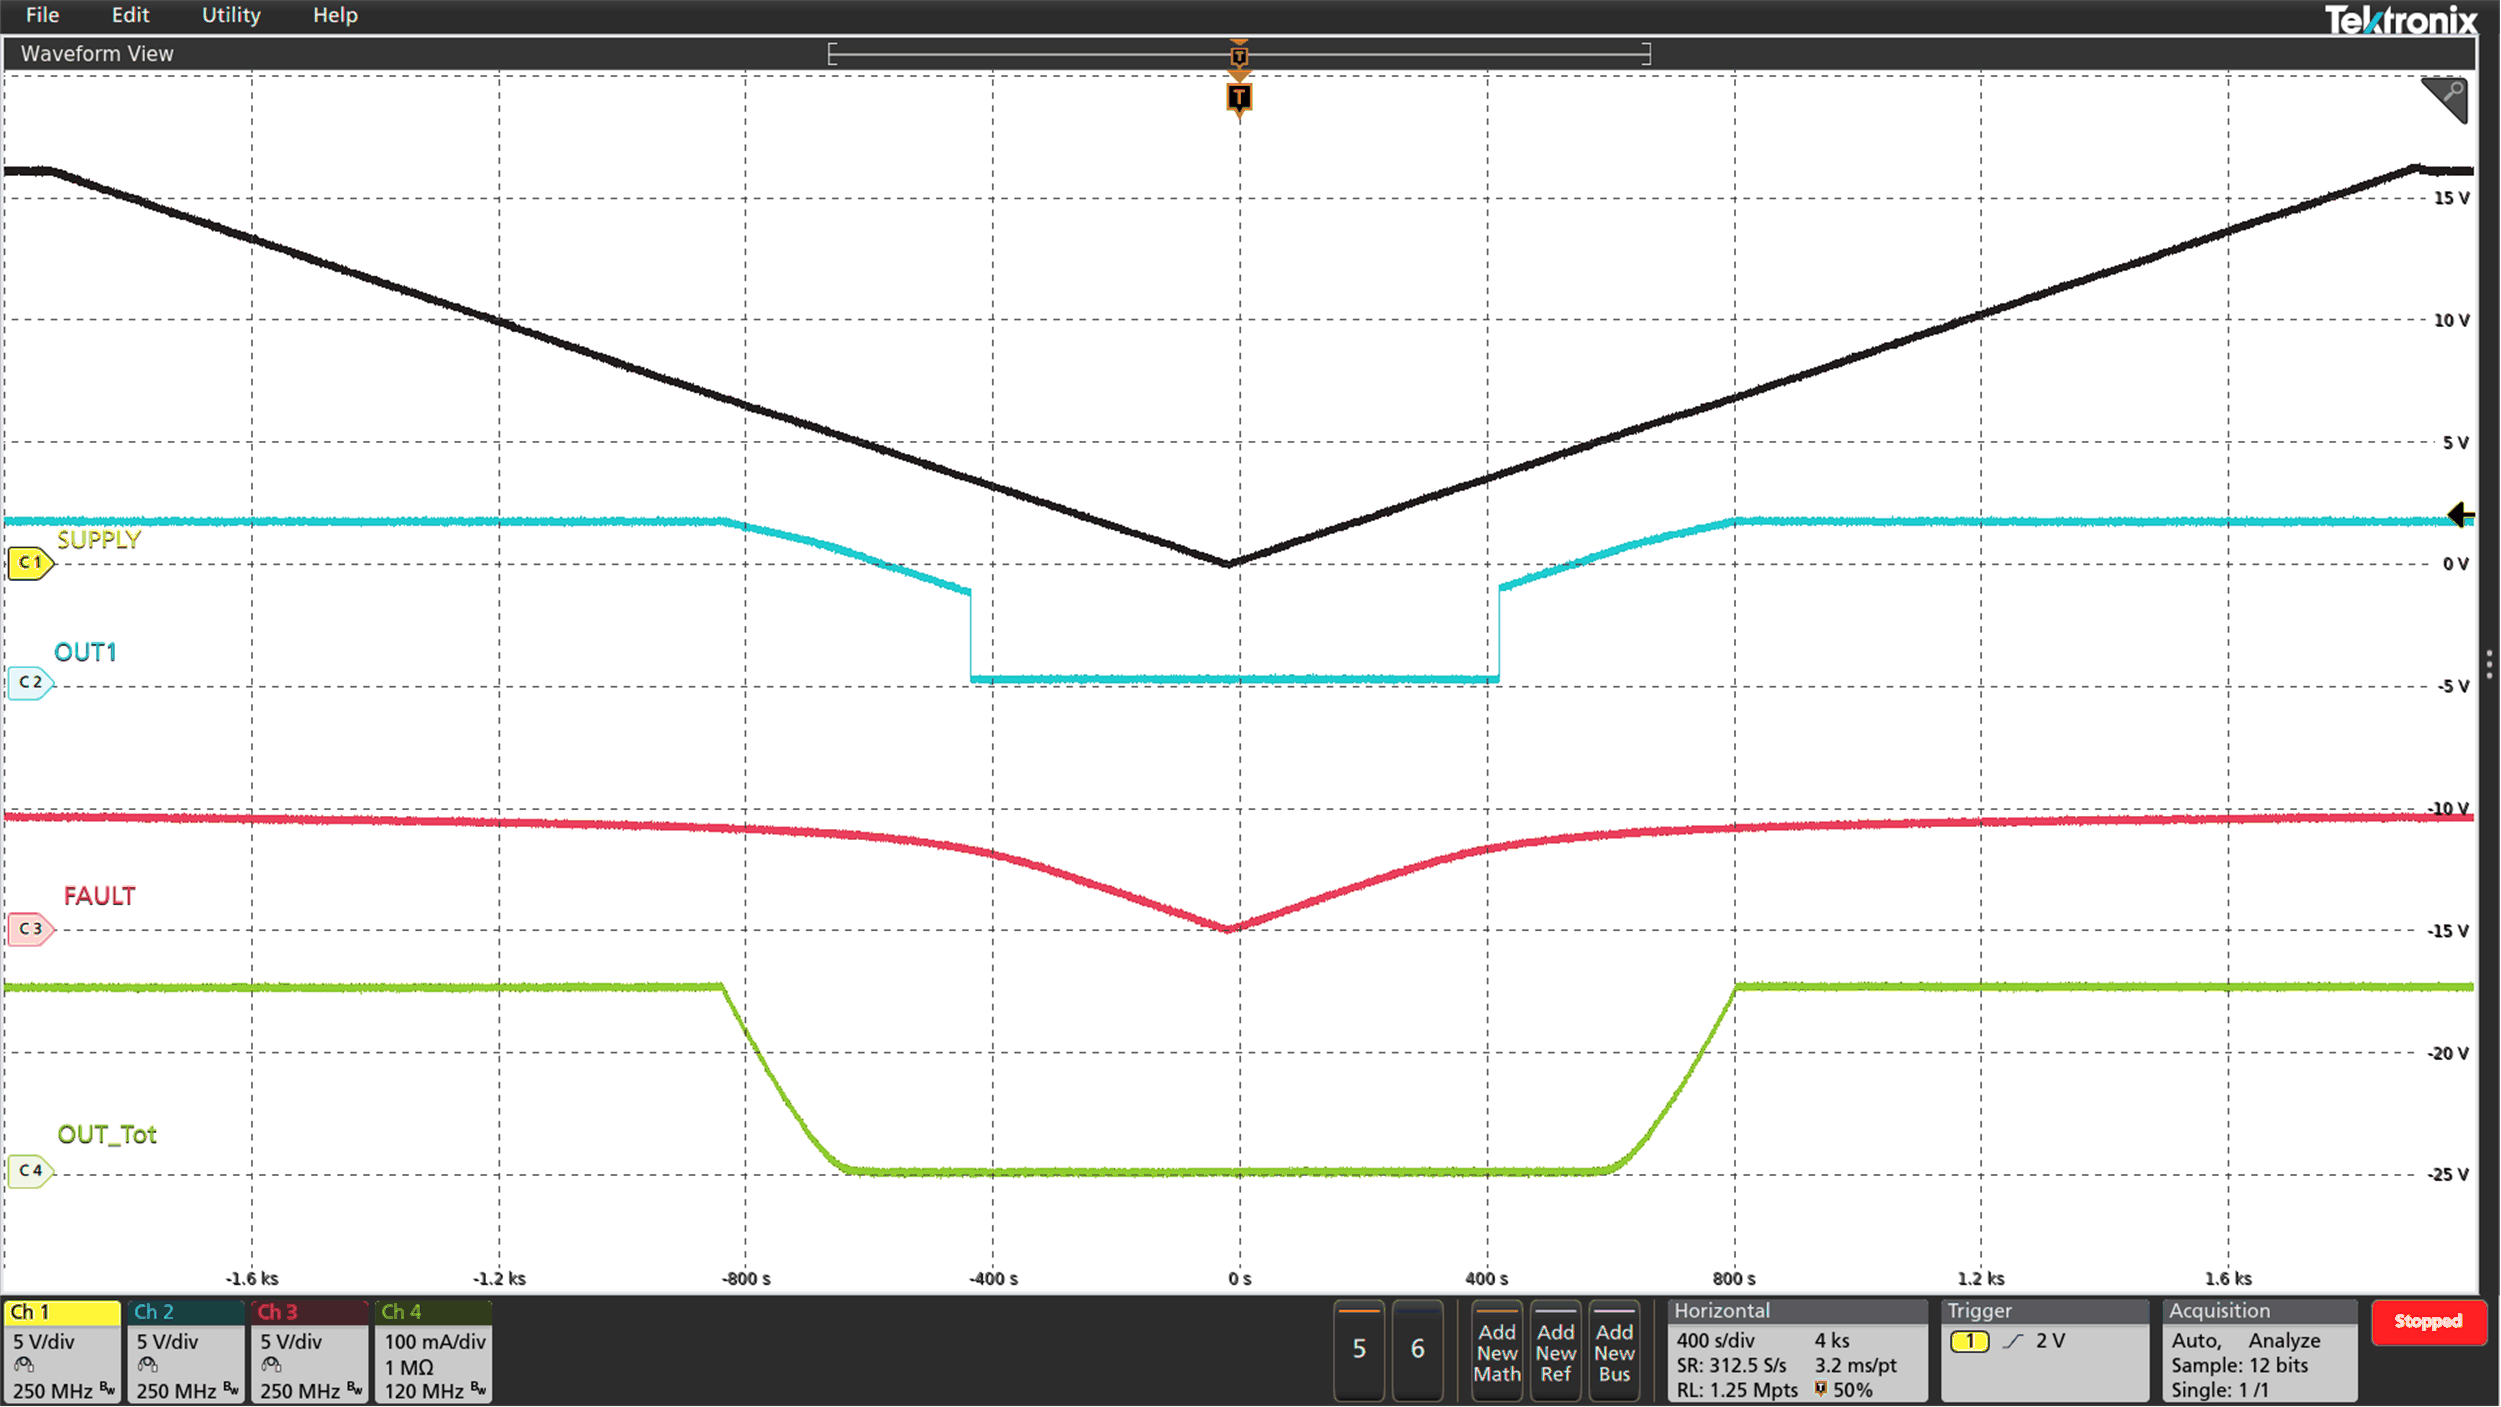The width and height of the screenshot is (2501, 1407).
Task: Click the Add New Ref button
Action: pyautogui.click(x=1556, y=1353)
